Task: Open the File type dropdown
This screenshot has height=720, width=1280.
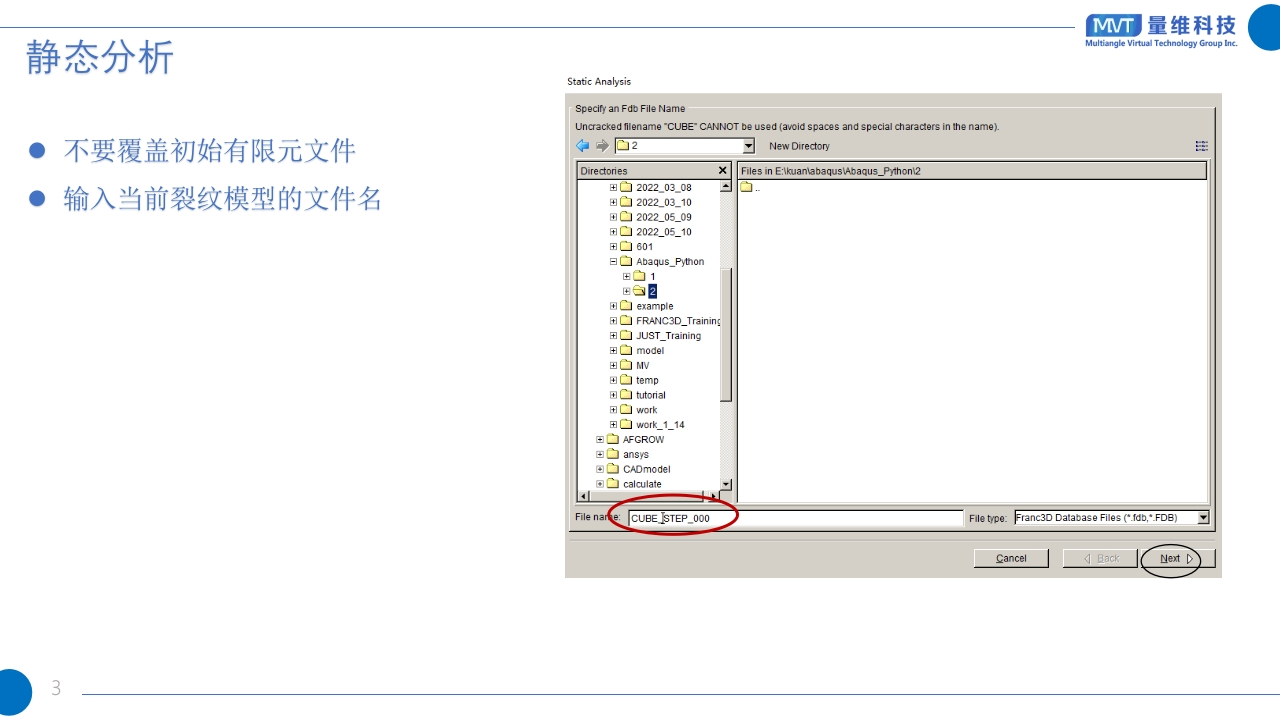Action: coord(1203,518)
